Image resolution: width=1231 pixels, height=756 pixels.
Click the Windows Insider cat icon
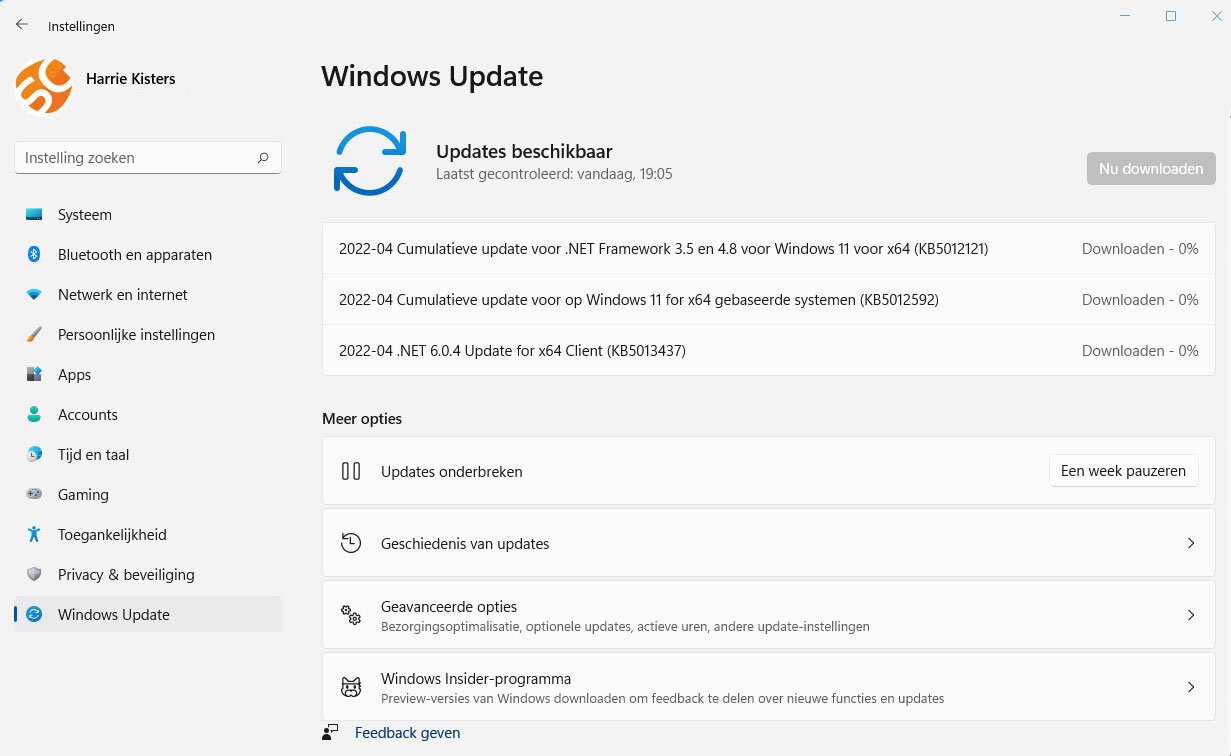(351, 687)
